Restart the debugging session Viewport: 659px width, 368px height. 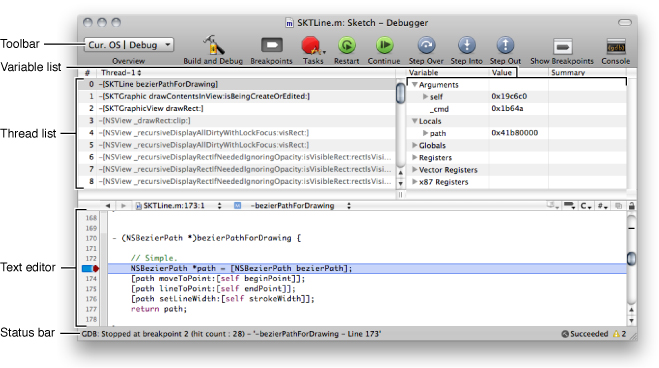[347, 45]
